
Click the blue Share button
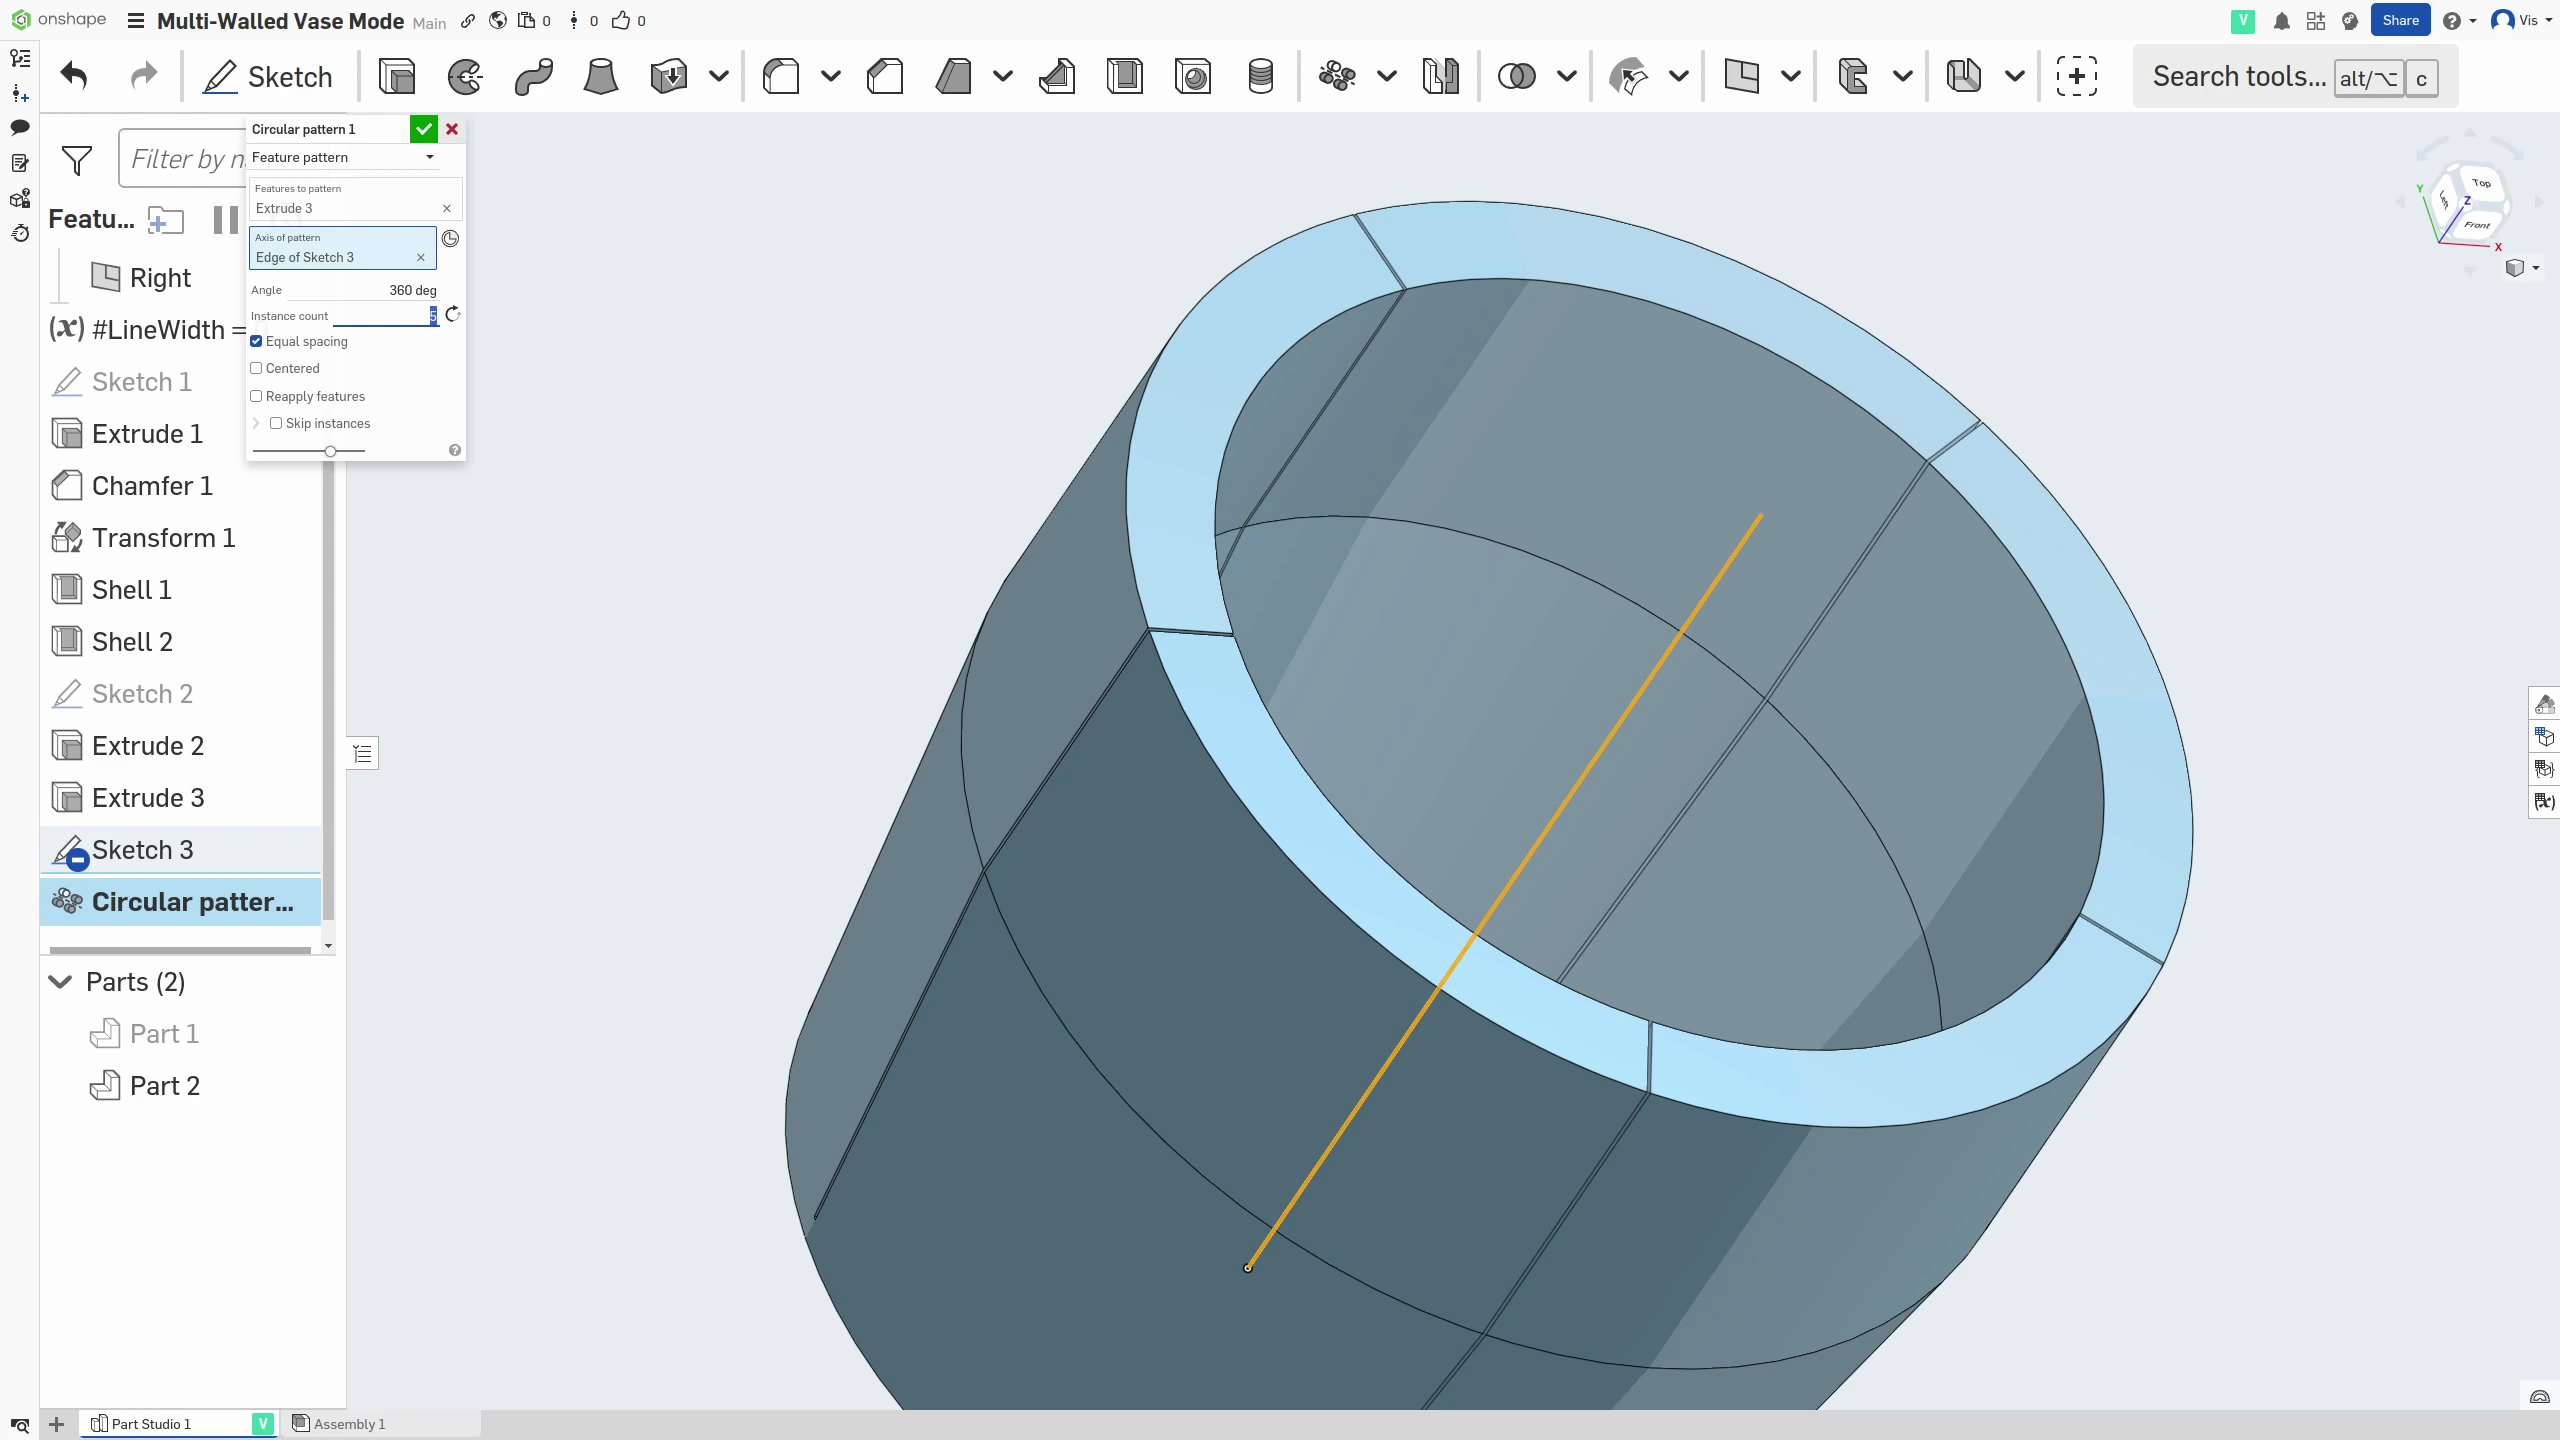tap(2399, 20)
